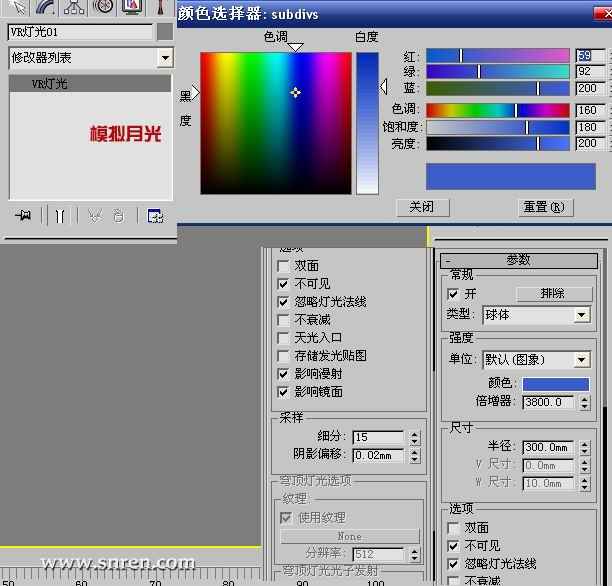The image size is (612, 586).
Task: Enable the 天光入口 checkbox
Action: click(x=283, y=338)
